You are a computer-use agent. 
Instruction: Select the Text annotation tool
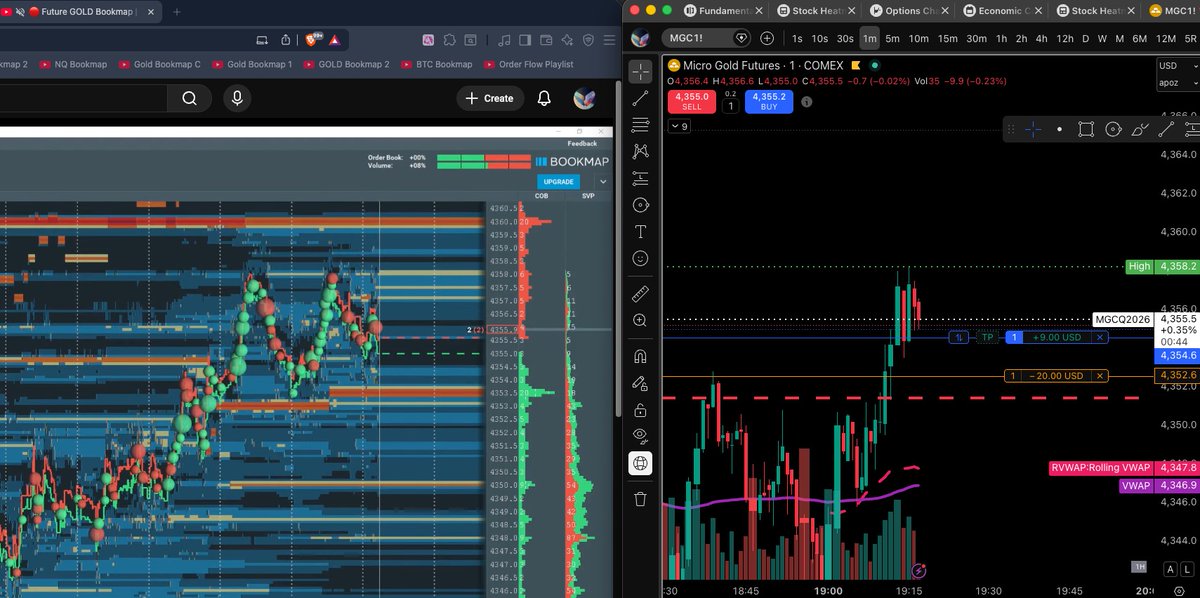point(641,231)
